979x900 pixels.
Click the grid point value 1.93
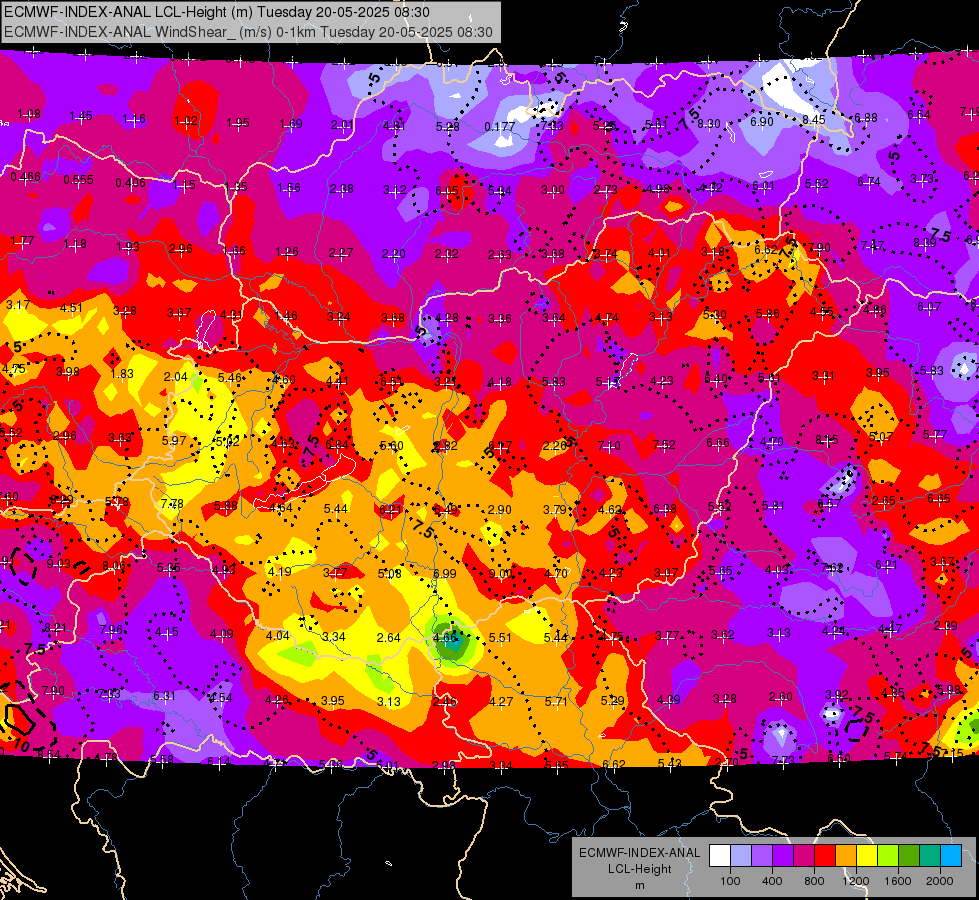pyautogui.click(x=128, y=247)
